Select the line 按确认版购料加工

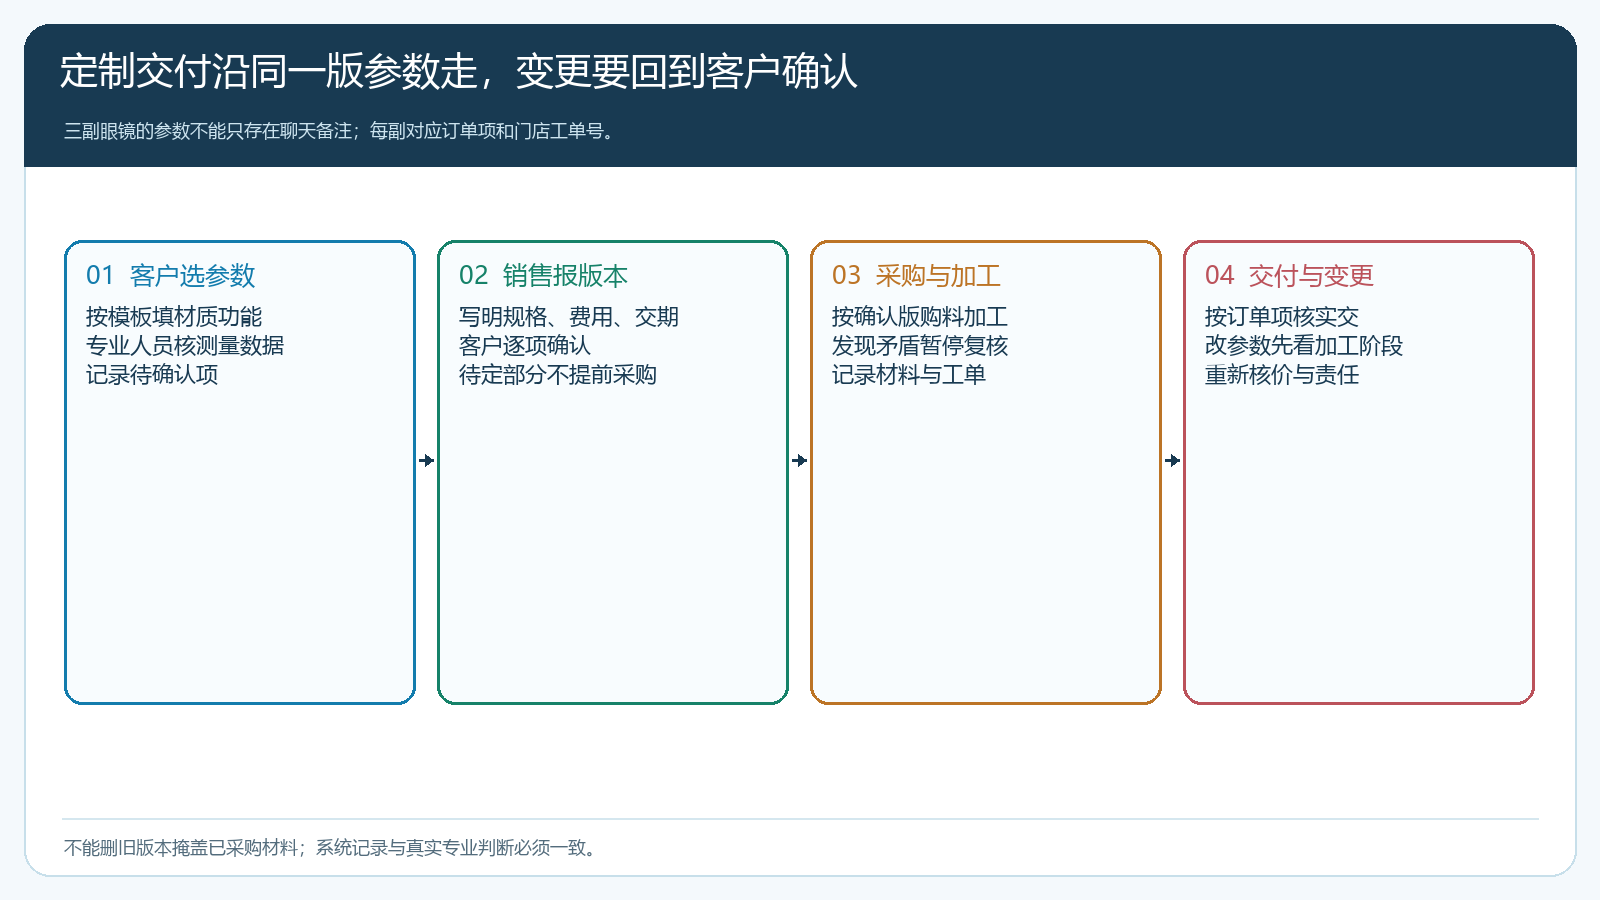click(920, 317)
